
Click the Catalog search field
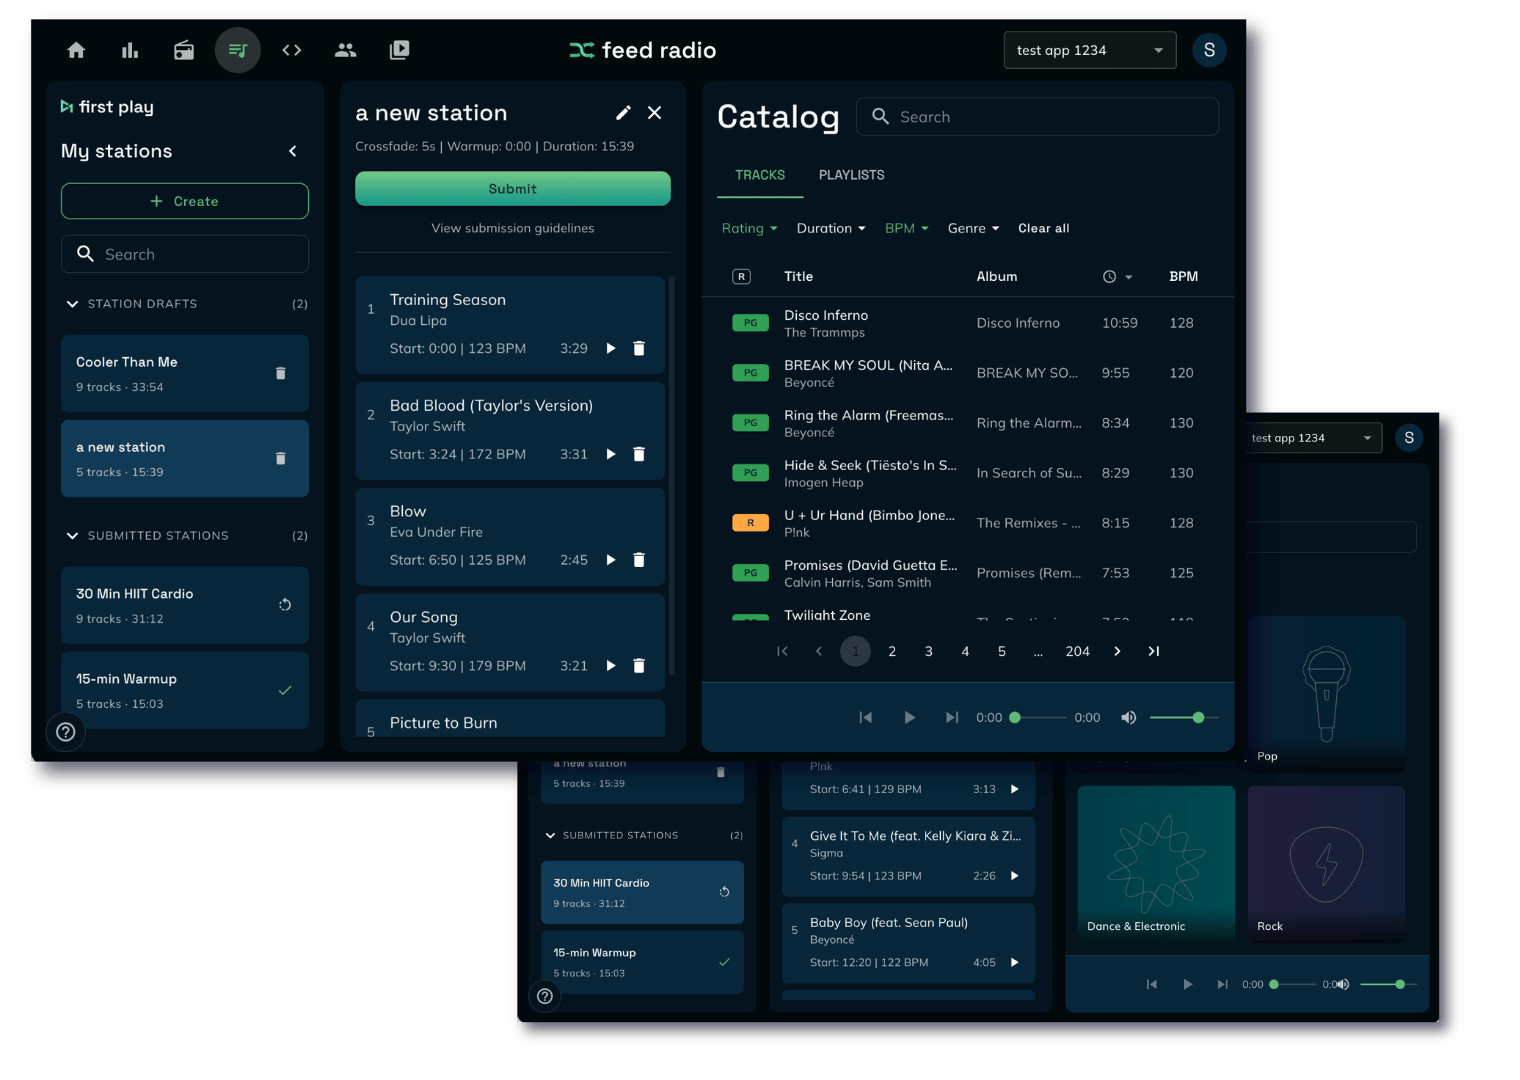tap(1040, 117)
